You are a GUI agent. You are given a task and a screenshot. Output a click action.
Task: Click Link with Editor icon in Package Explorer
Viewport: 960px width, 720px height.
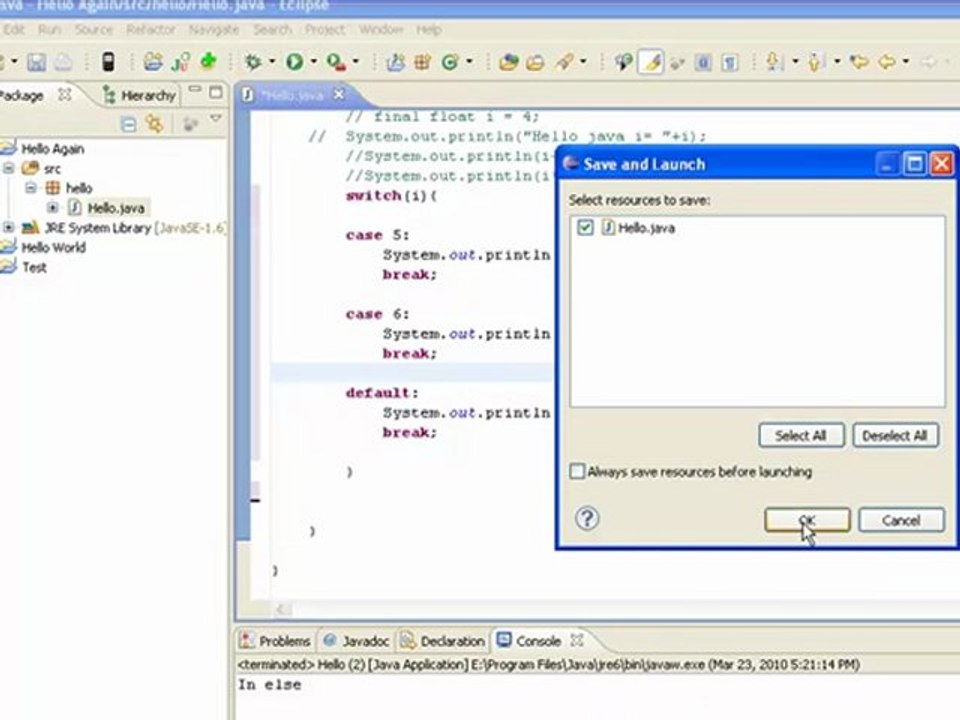coord(154,124)
